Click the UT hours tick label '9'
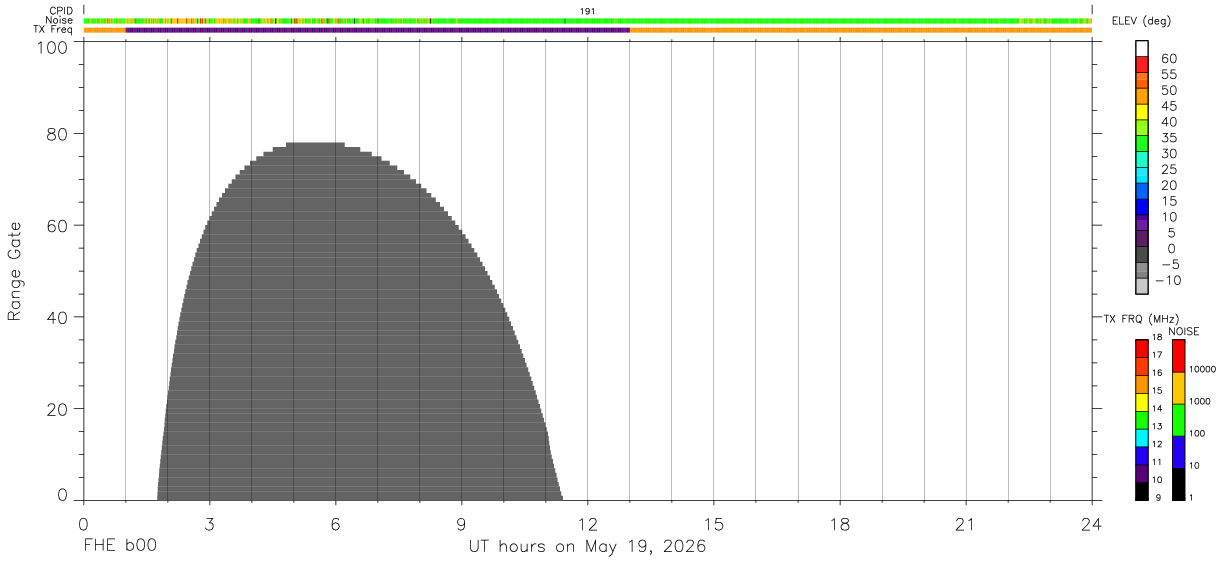This screenshot has height=567, width=1228. [x=461, y=524]
